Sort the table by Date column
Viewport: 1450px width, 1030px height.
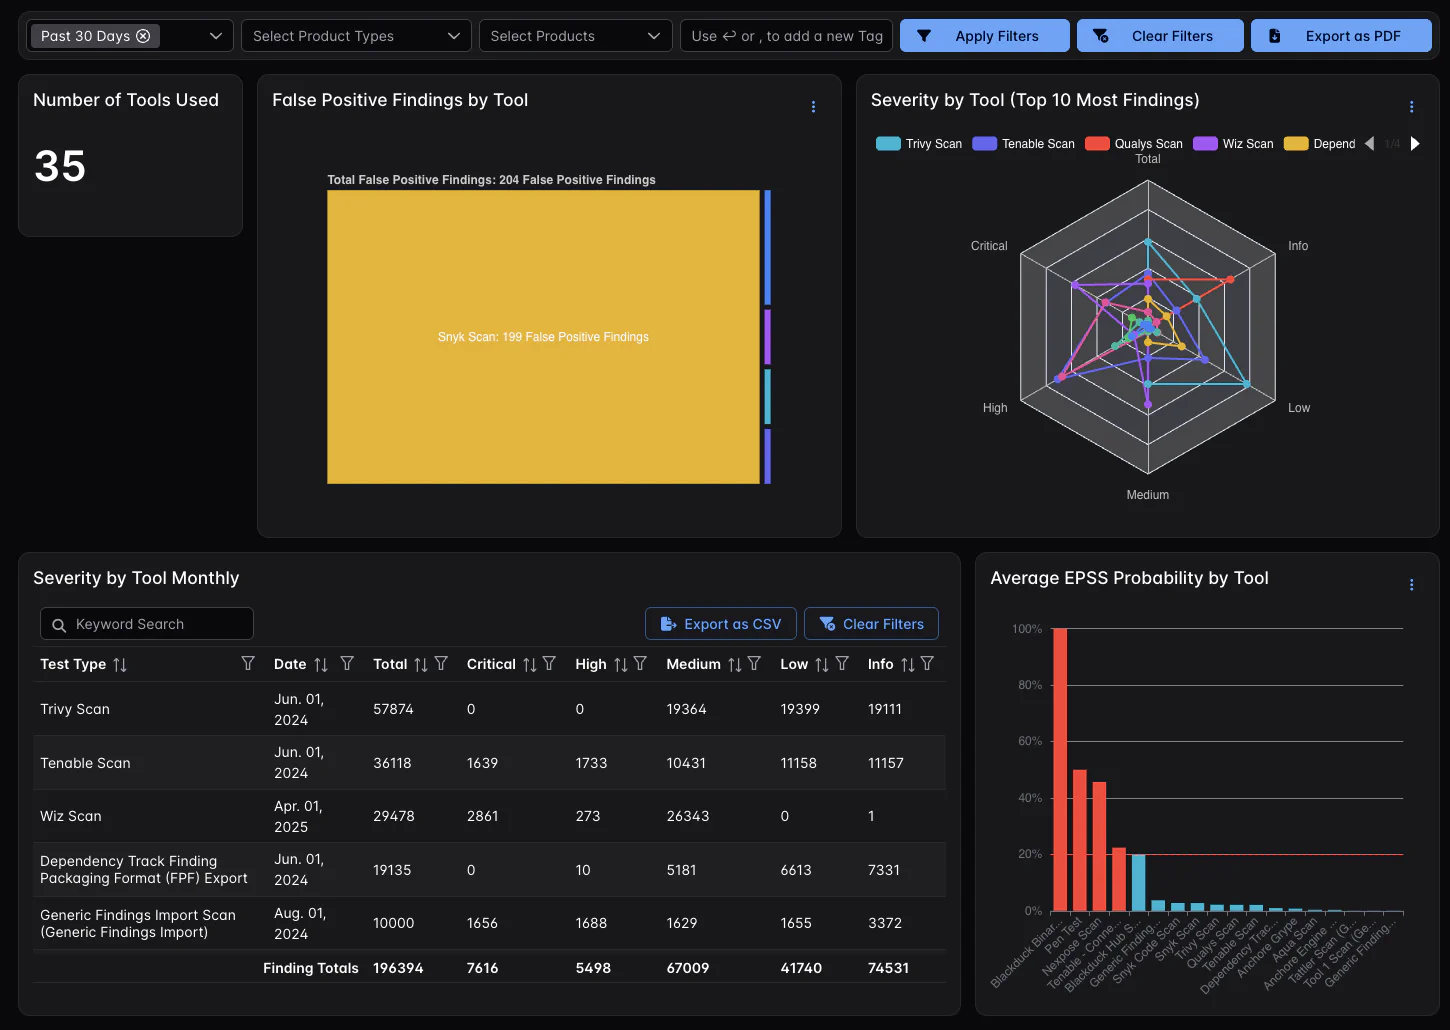pos(321,665)
